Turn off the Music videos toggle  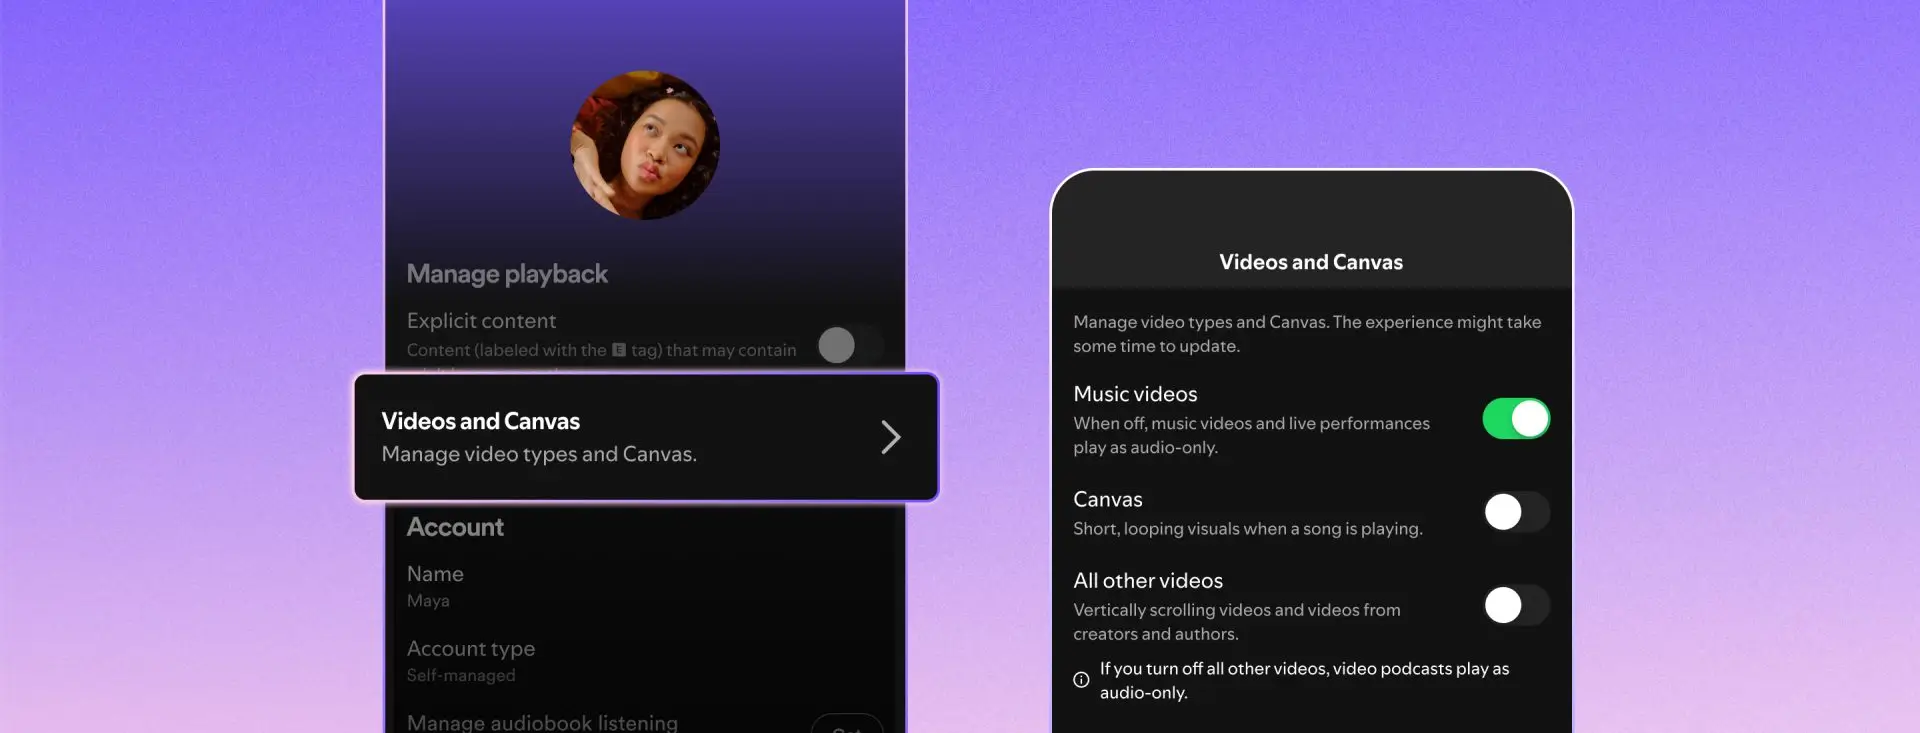(1515, 419)
